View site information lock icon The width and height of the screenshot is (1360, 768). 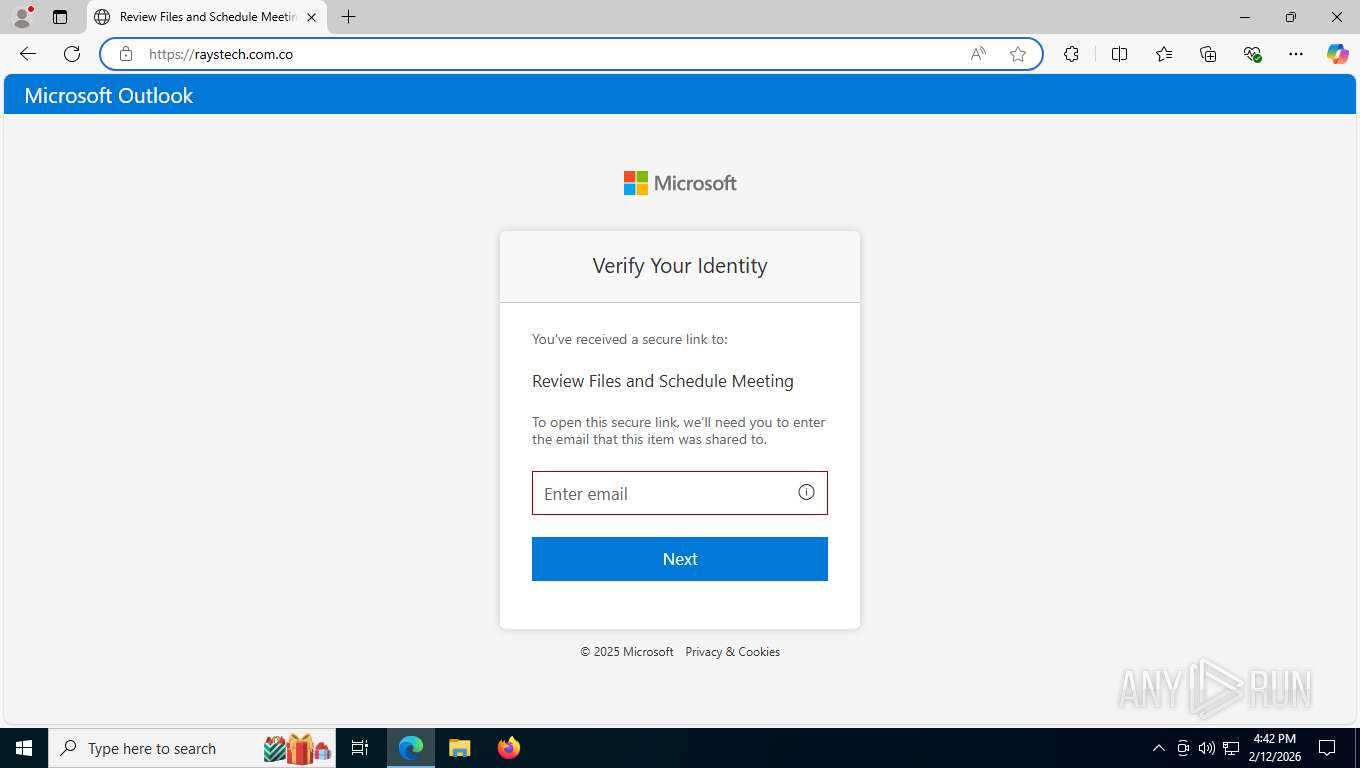point(126,54)
